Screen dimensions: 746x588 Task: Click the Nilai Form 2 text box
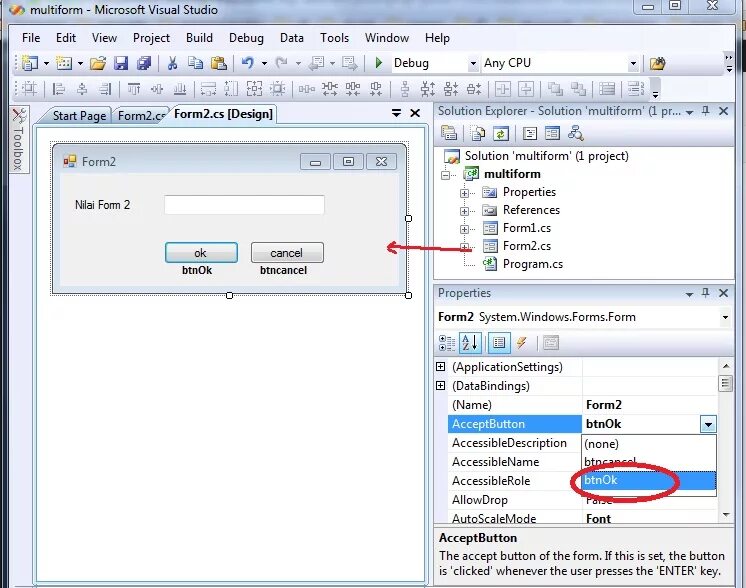click(244, 205)
